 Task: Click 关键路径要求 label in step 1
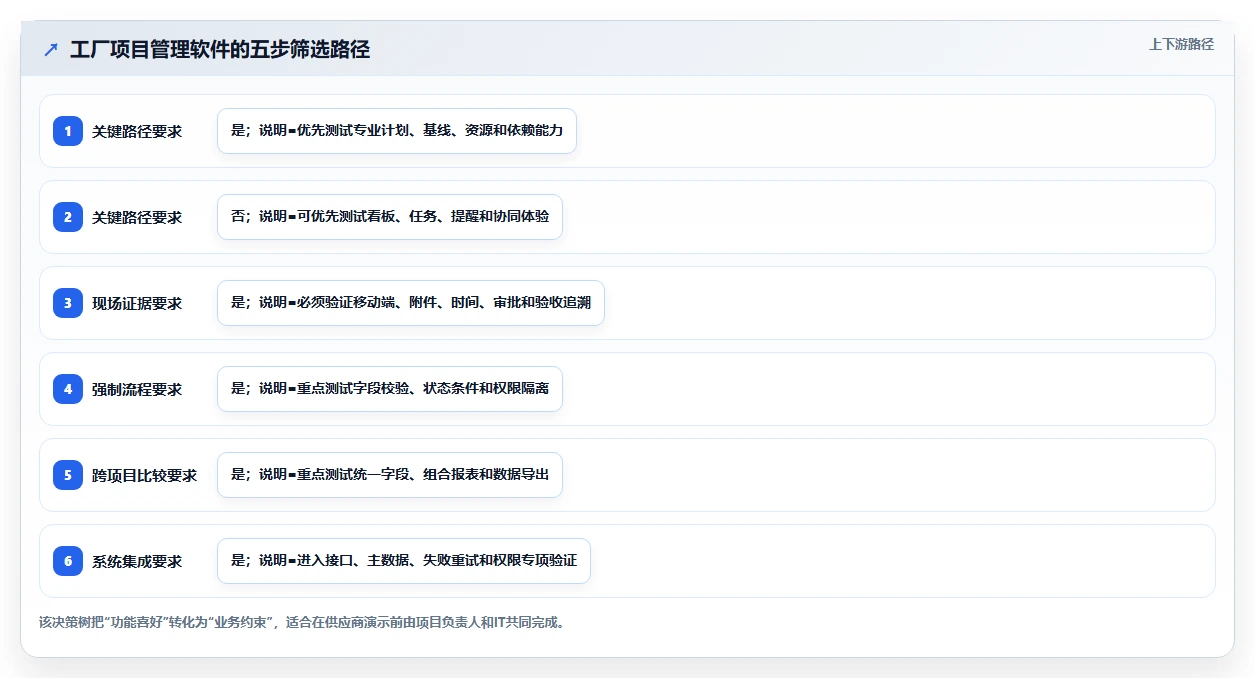click(137, 131)
